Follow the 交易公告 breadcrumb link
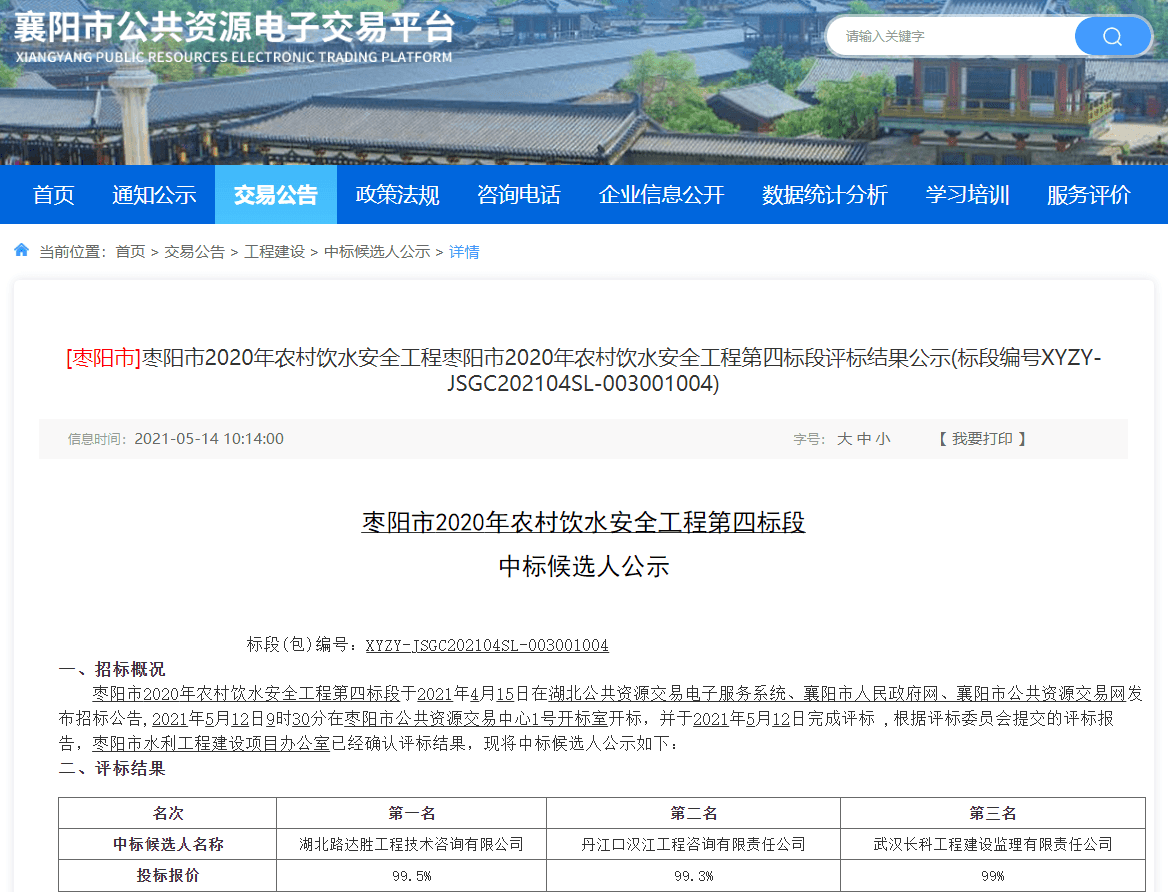 tap(194, 252)
